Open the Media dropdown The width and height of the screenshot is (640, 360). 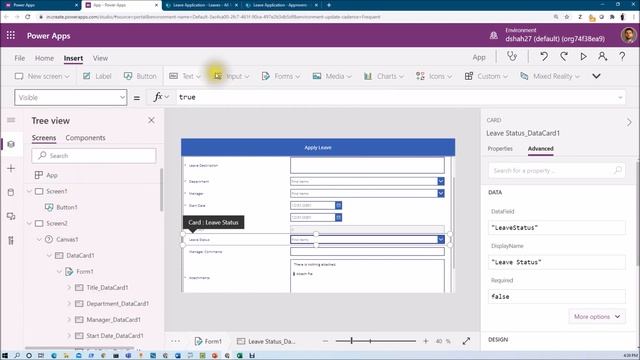[332, 76]
